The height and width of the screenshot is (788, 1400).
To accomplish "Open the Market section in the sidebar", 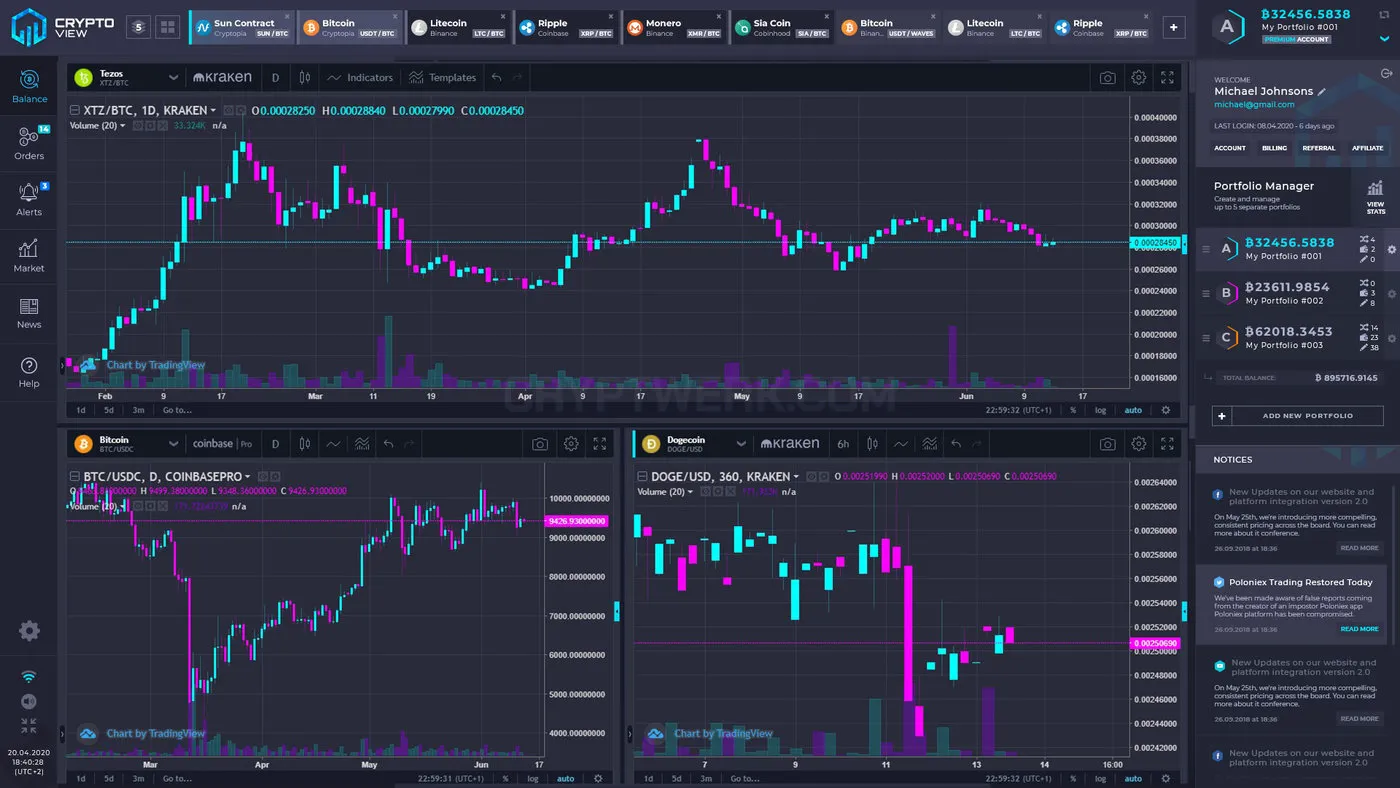I will click(29, 255).
